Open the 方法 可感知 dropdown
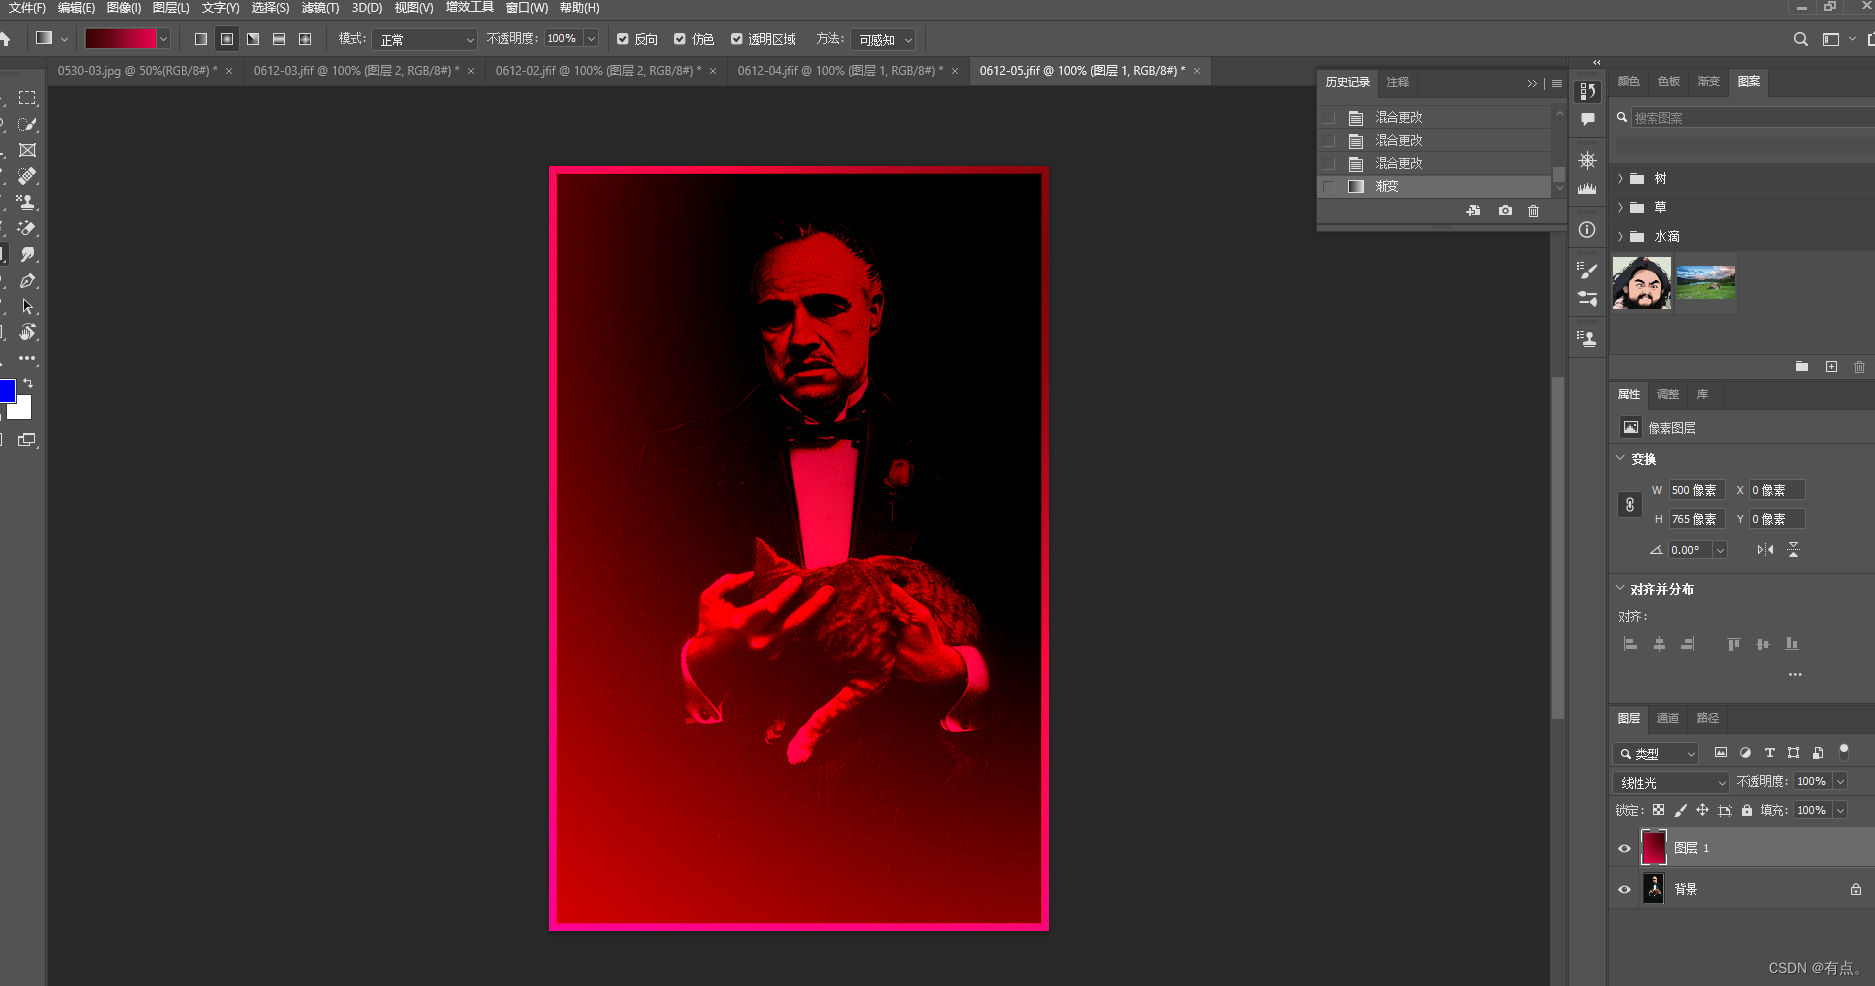Screen dimensions: 1875x986 (884, 39)
